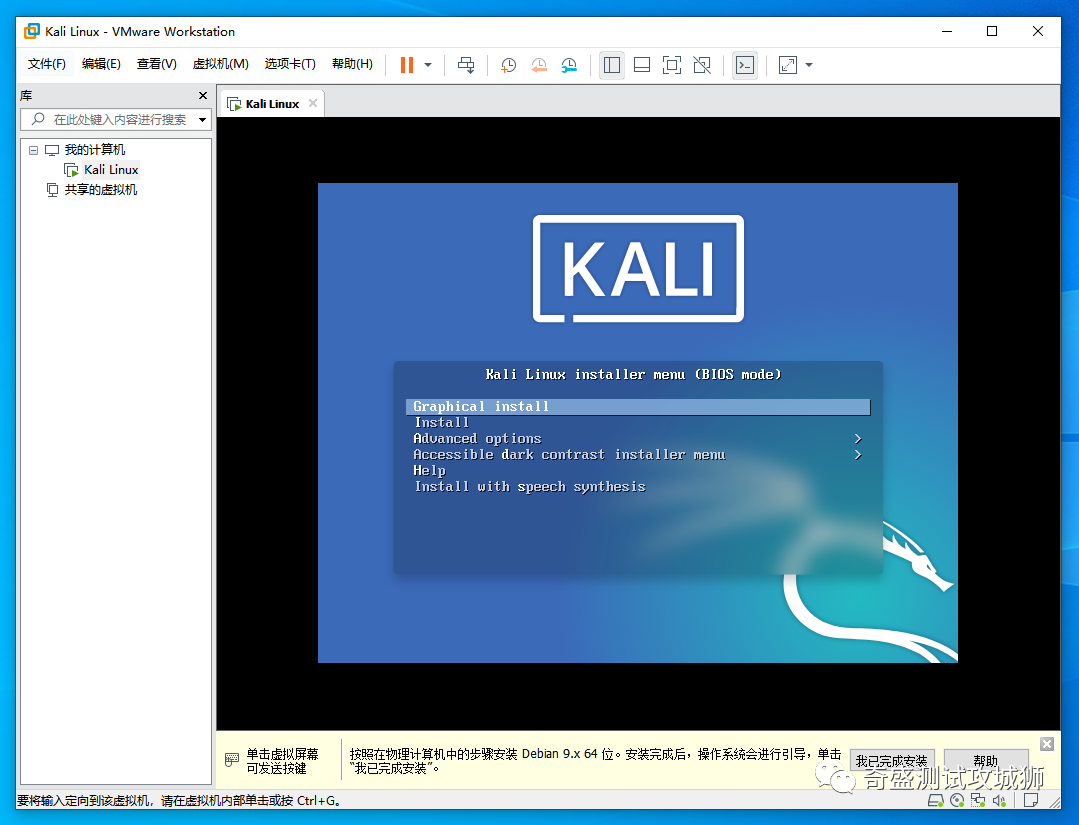Image resolution: width=1079 pixels, height=825 pixels.
Task: Toggle the library sidebar view
Action: 612,65
